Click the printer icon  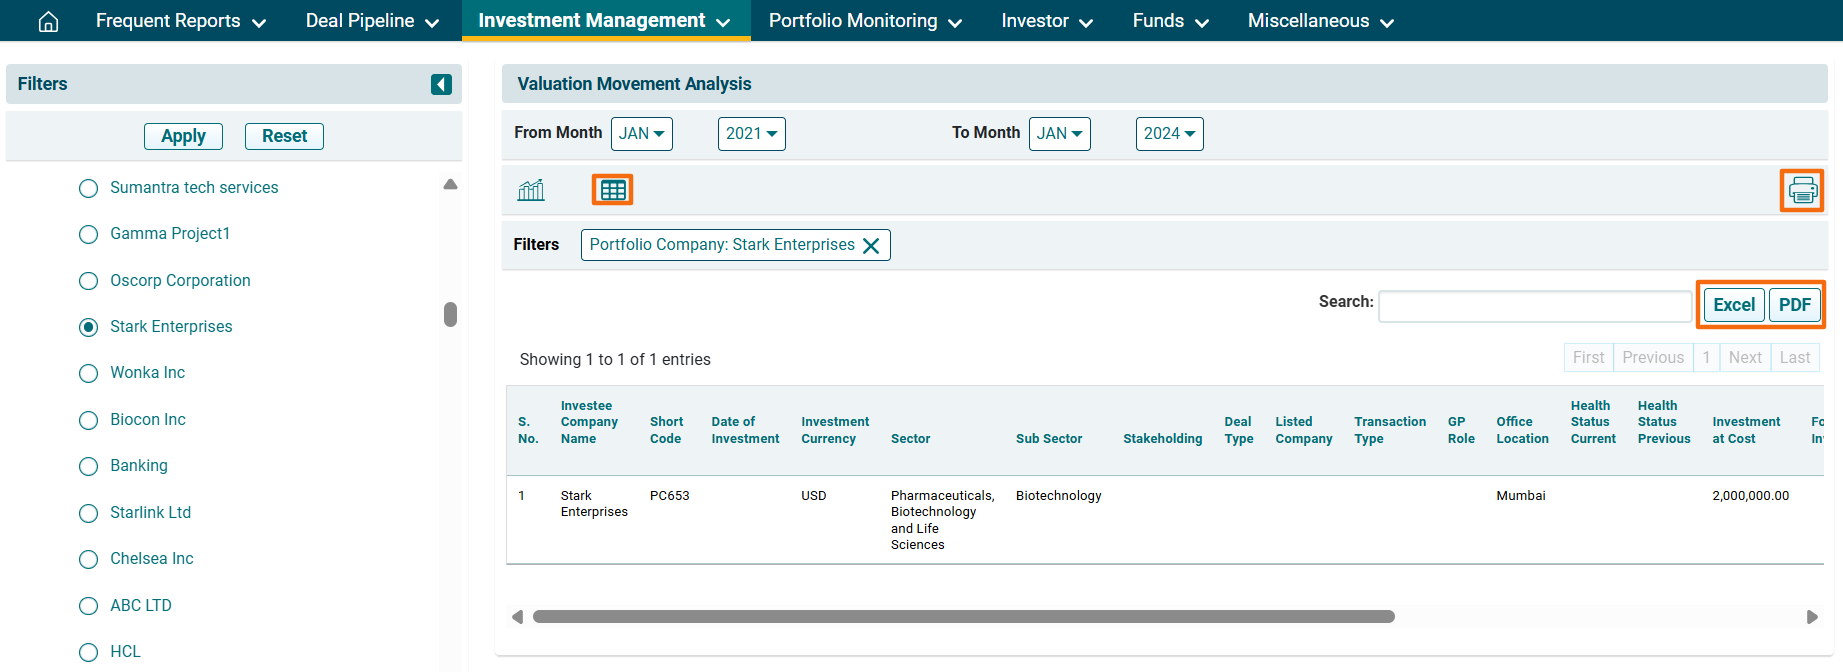click(x=1802, y=190)
